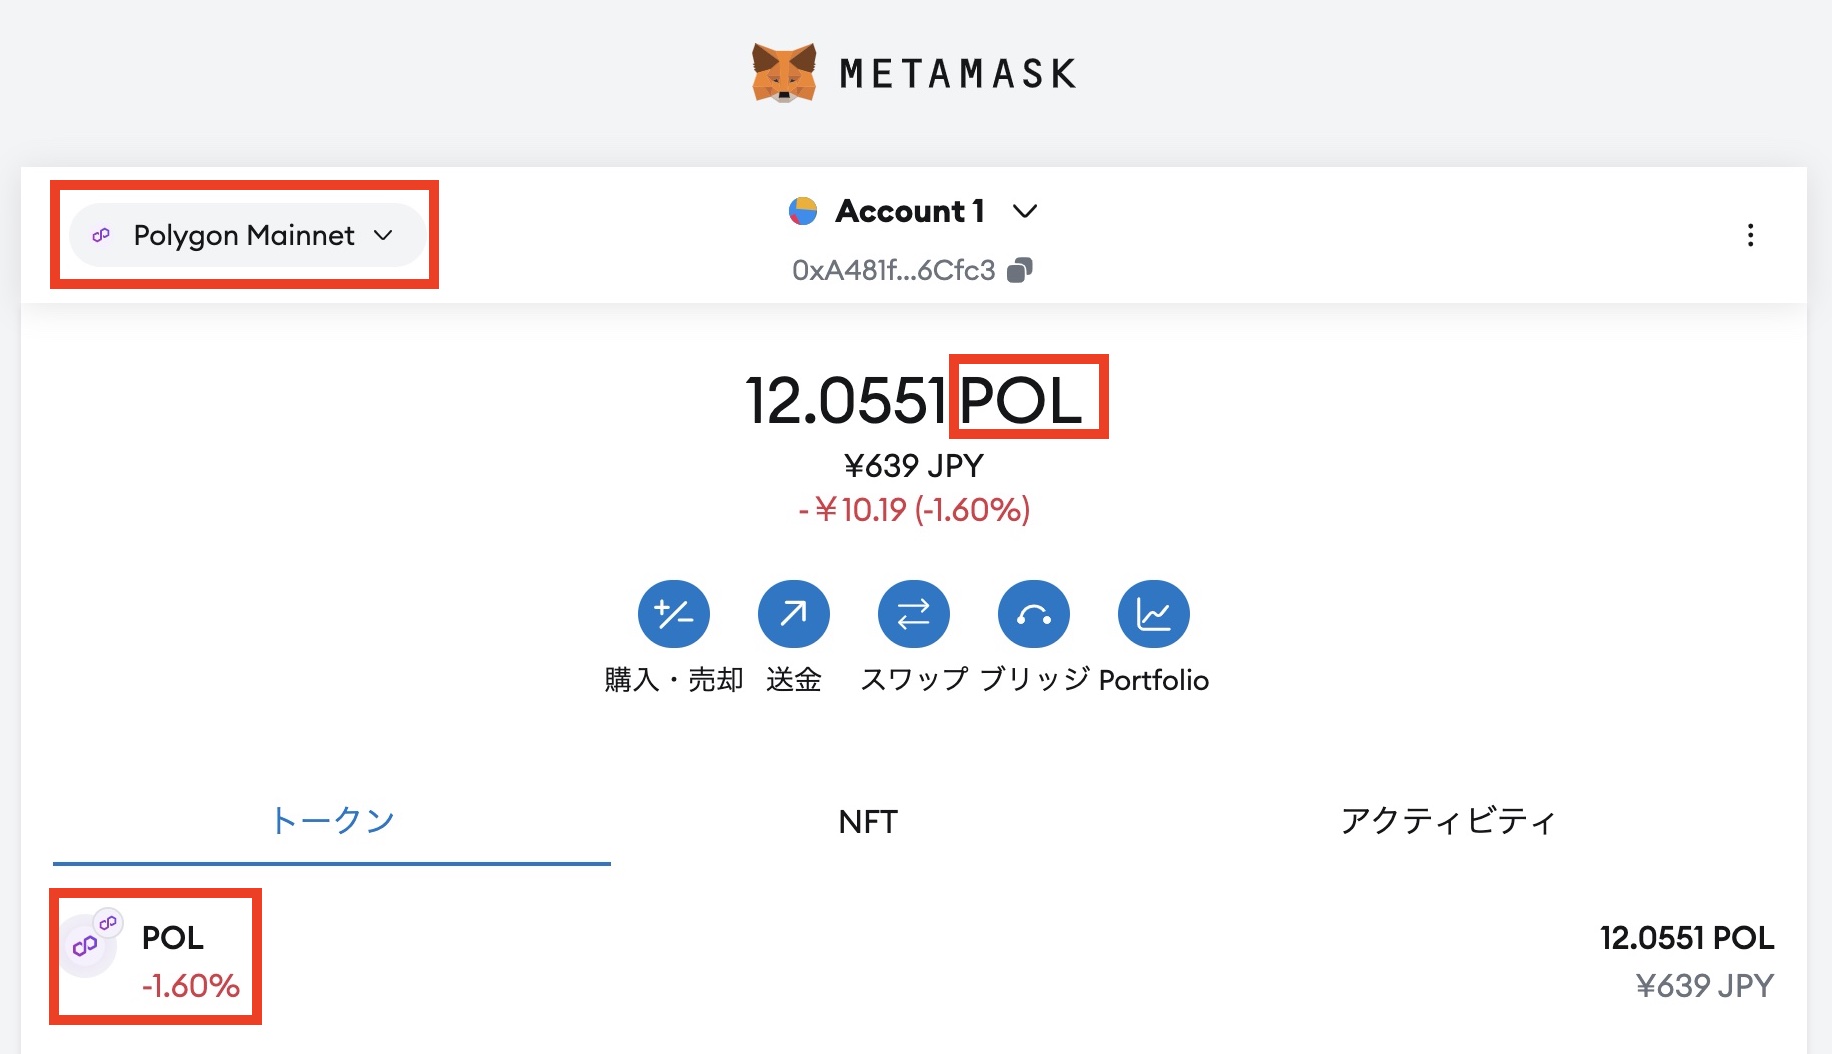Select the スワップ (Swap) icon
Image resolution: width=1832 pixels, height=1054 pixels.
coord(913,613)
